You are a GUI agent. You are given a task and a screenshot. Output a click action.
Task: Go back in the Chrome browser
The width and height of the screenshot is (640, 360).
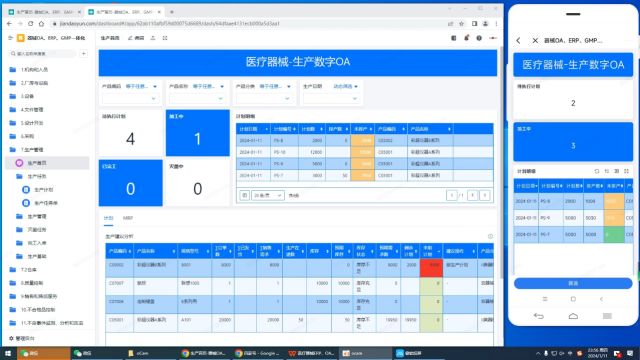tap(9, 24)
